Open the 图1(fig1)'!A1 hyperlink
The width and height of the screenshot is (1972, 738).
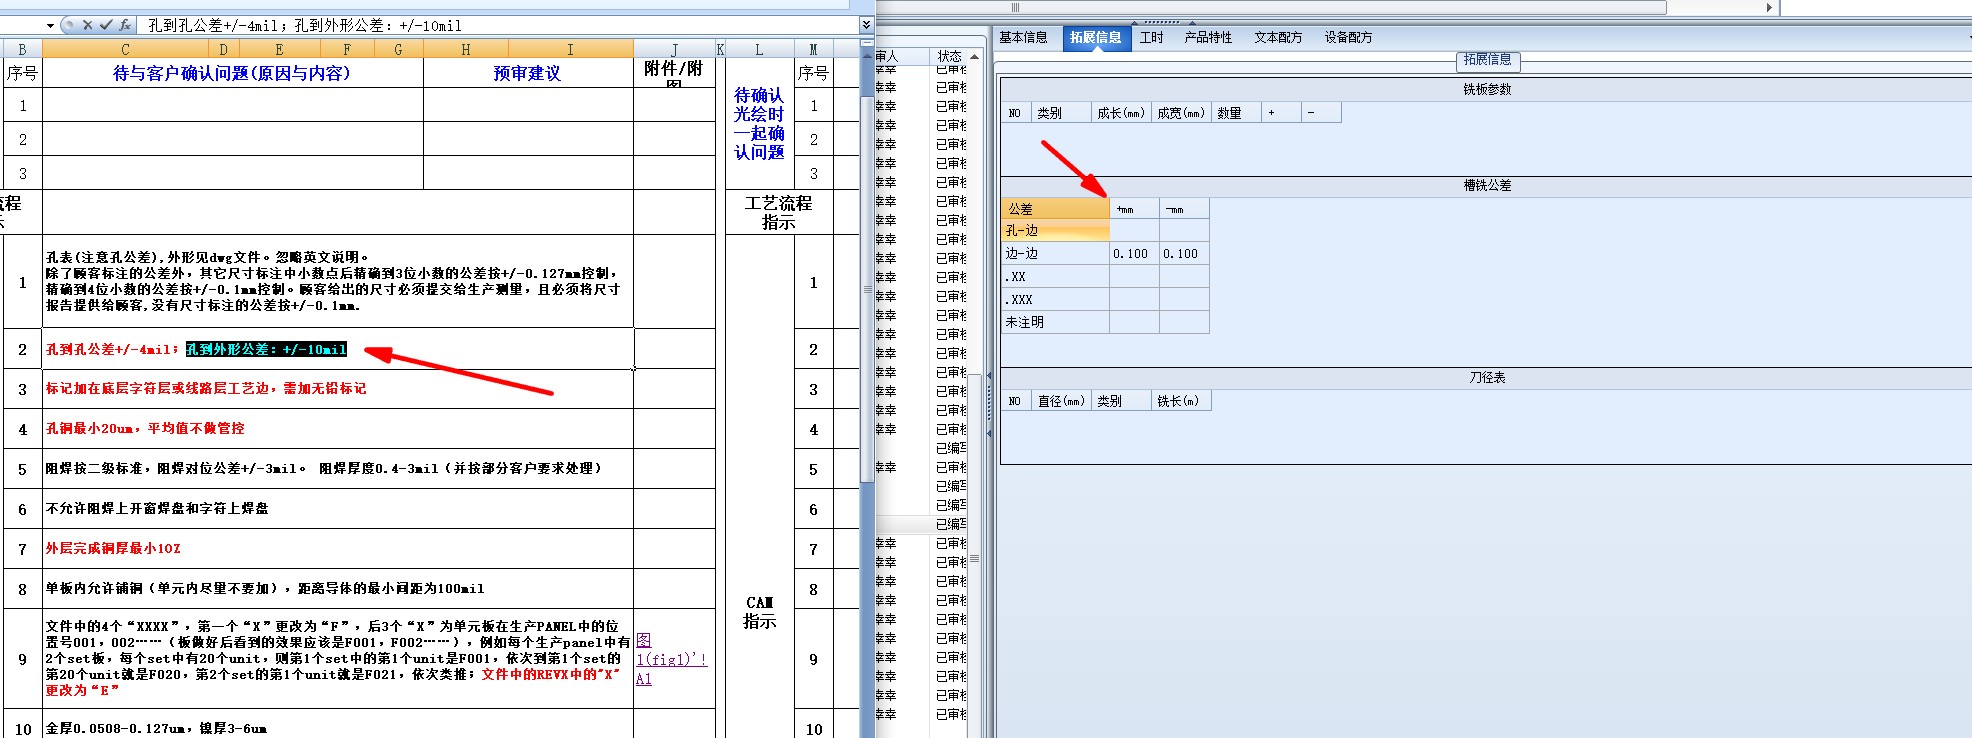(x=671, y=659)
